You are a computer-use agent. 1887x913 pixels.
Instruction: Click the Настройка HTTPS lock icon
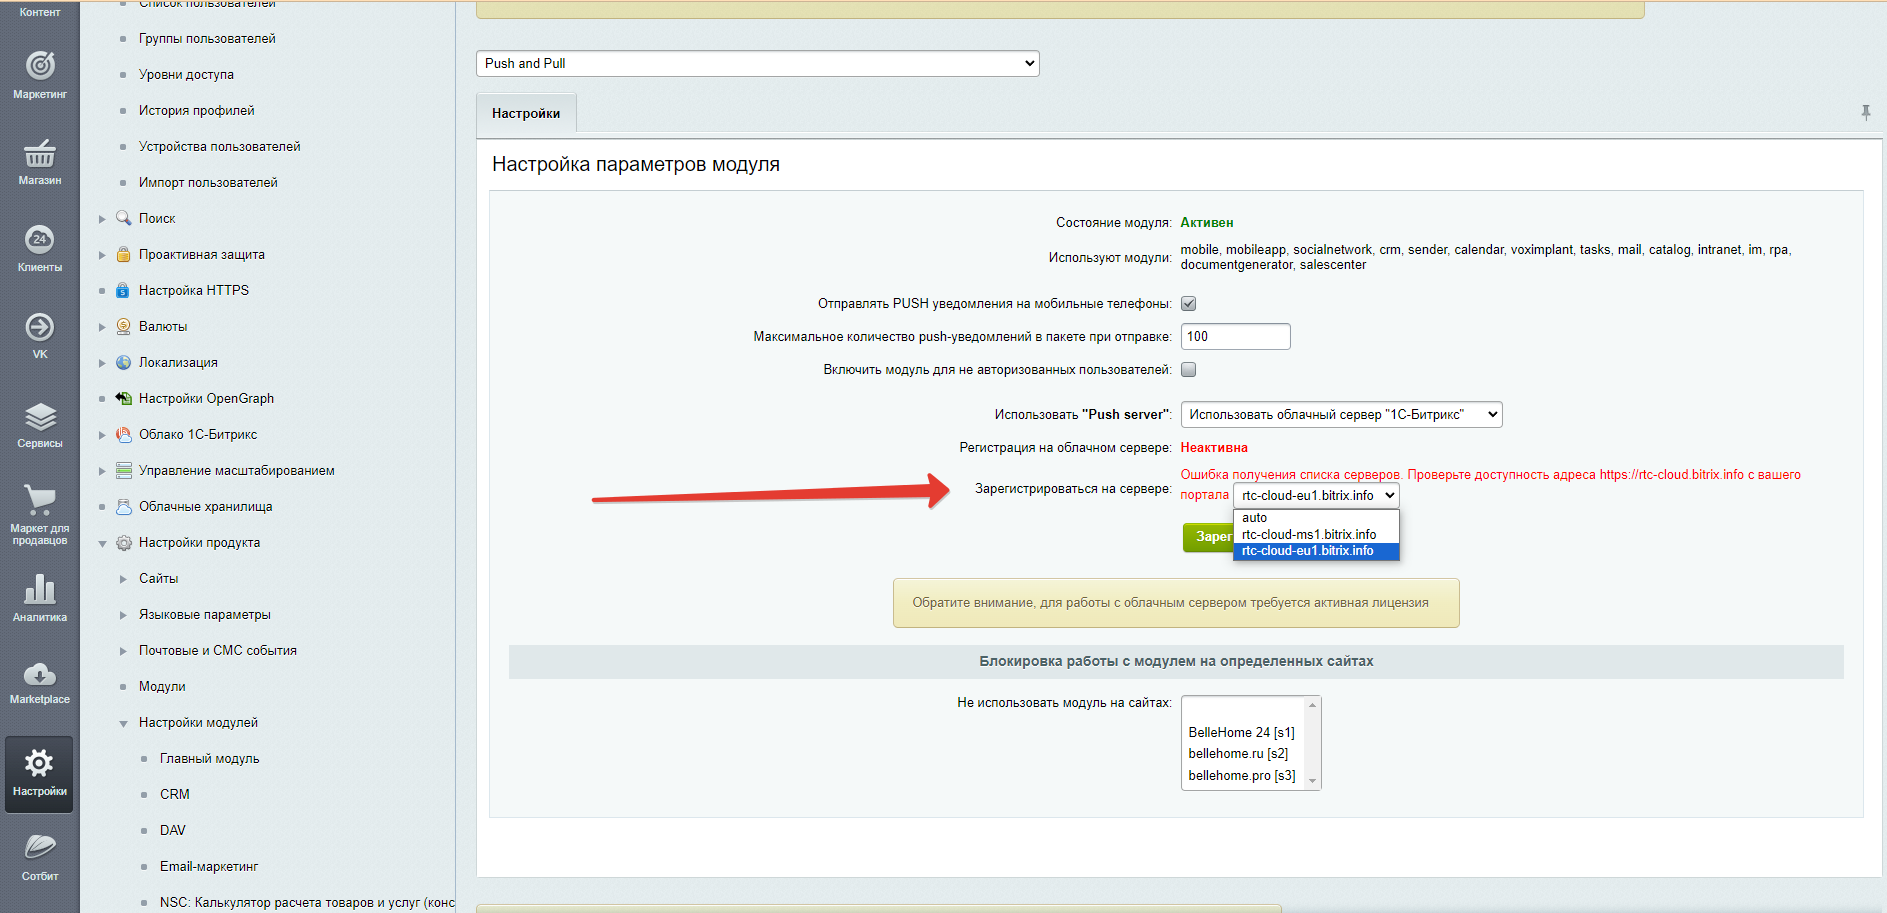coord(123,290)
